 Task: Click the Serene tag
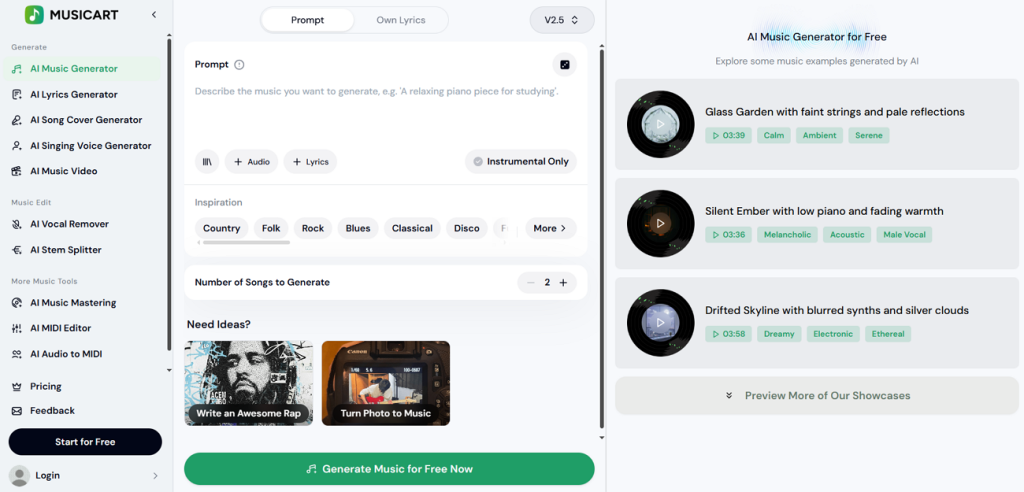869,135
